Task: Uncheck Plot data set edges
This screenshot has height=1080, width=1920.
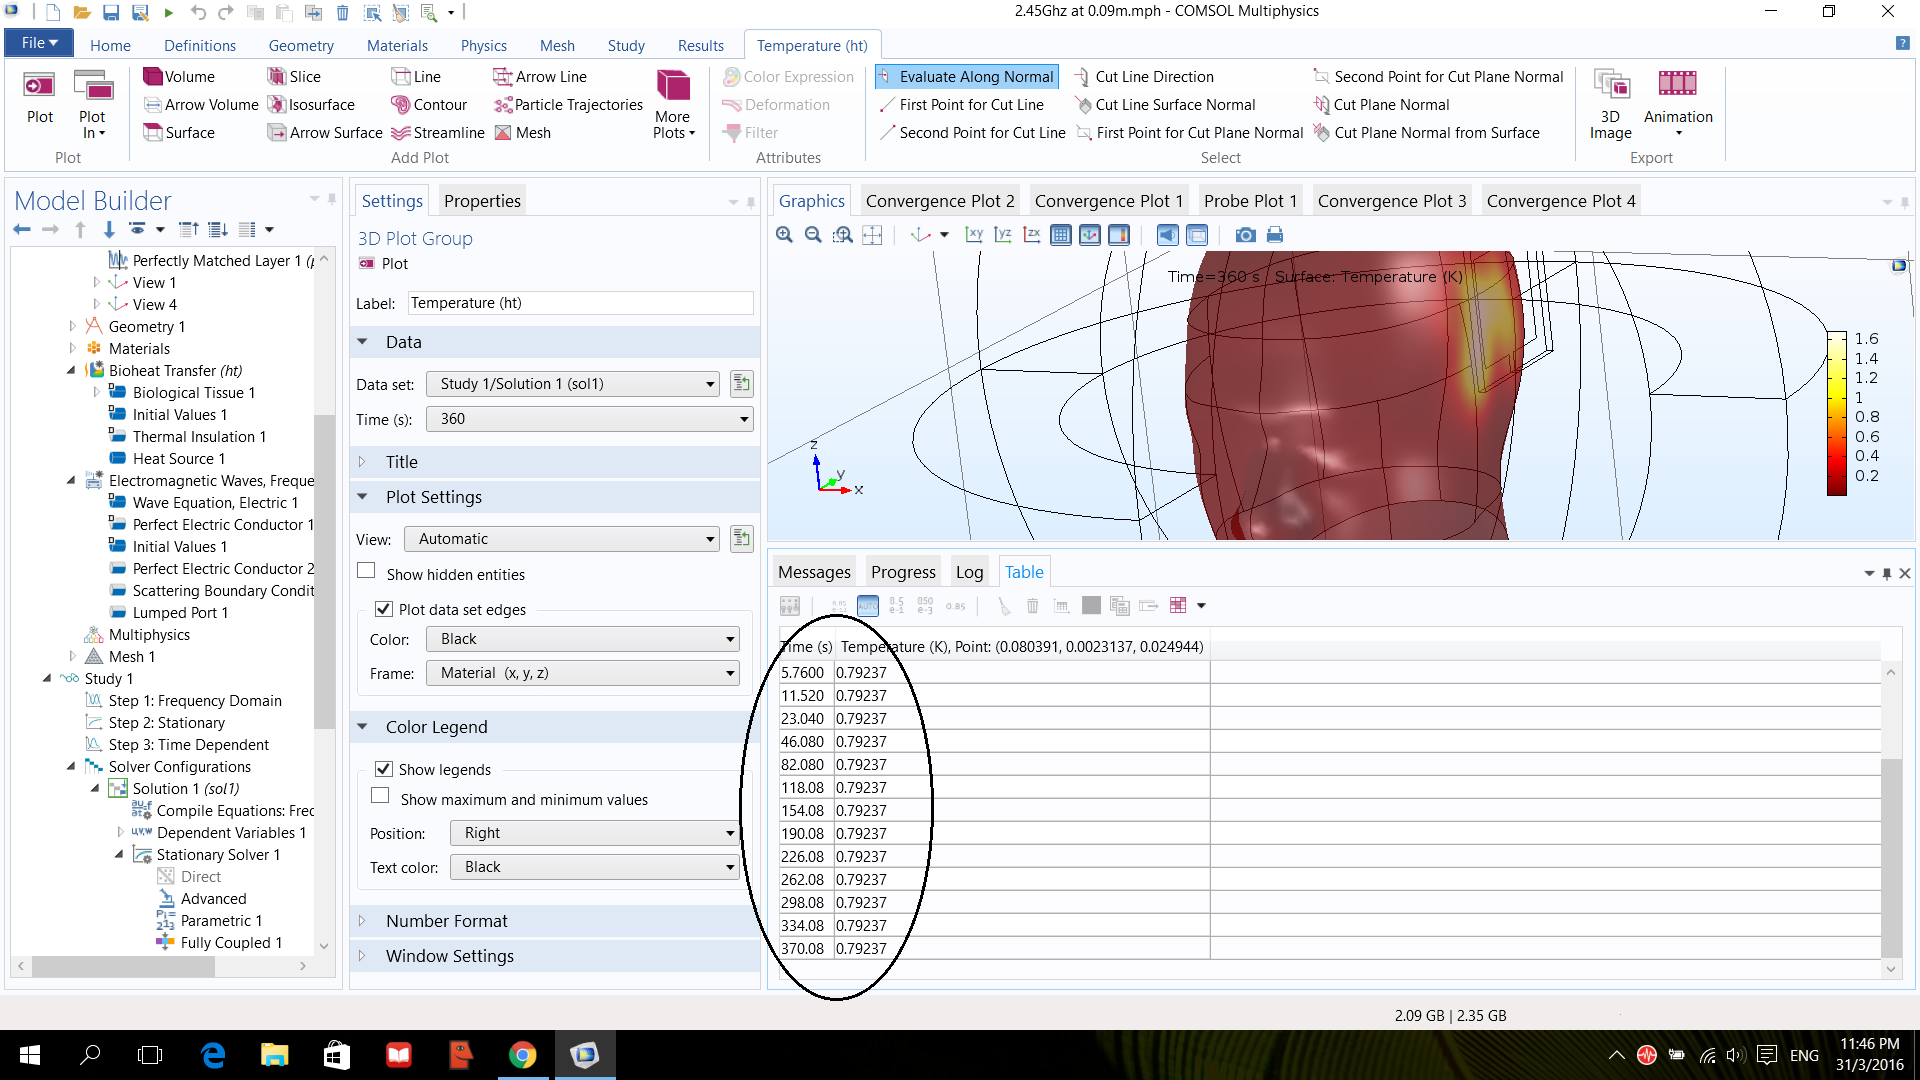Action: tap(384, 609)
